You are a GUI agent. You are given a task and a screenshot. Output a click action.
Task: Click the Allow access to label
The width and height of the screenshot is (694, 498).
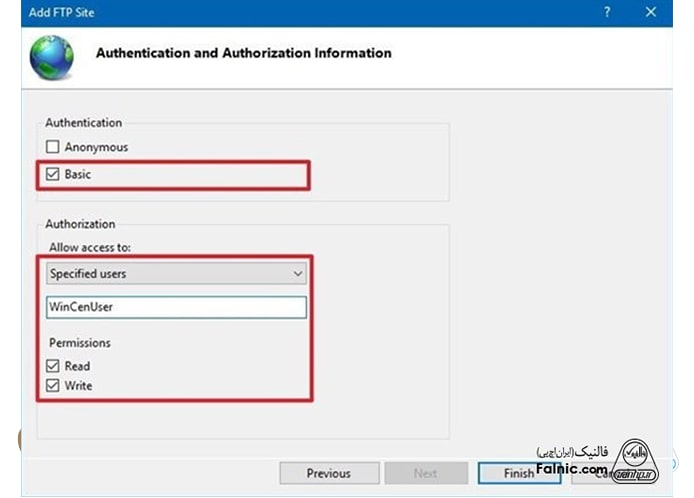tap(89, 246)
